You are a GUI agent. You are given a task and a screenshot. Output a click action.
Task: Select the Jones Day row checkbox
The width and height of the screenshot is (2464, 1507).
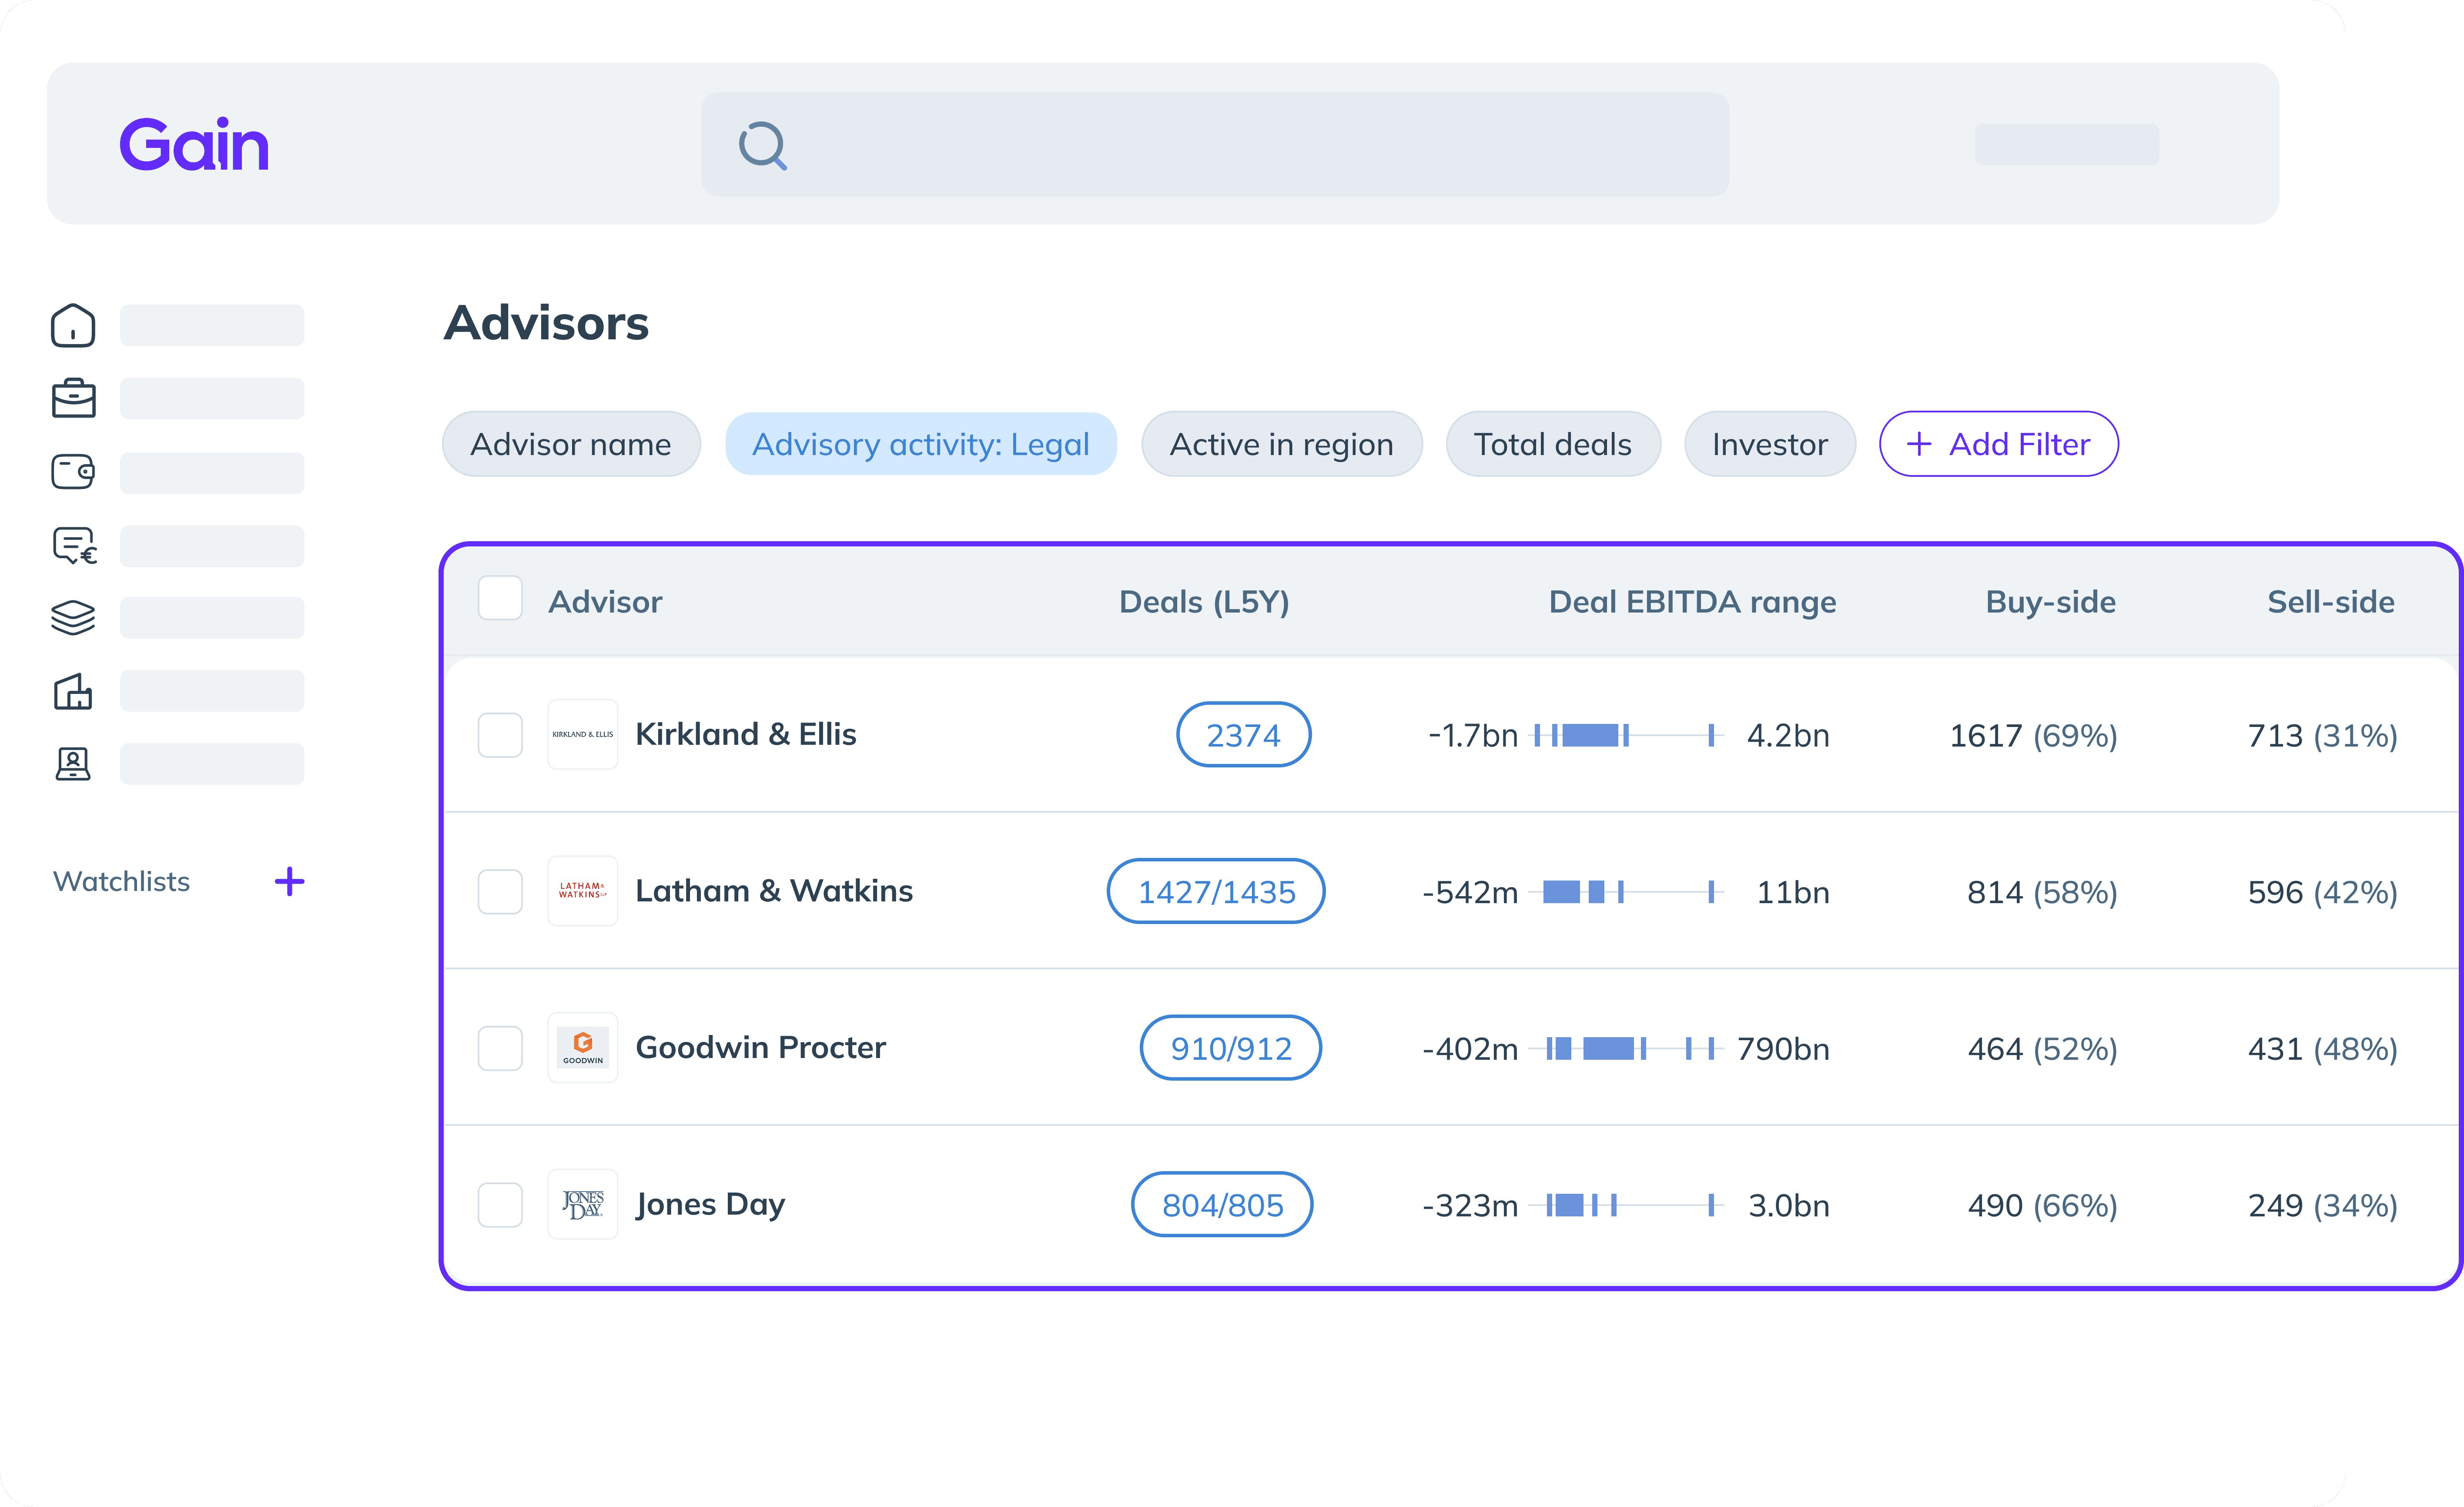500,1205
